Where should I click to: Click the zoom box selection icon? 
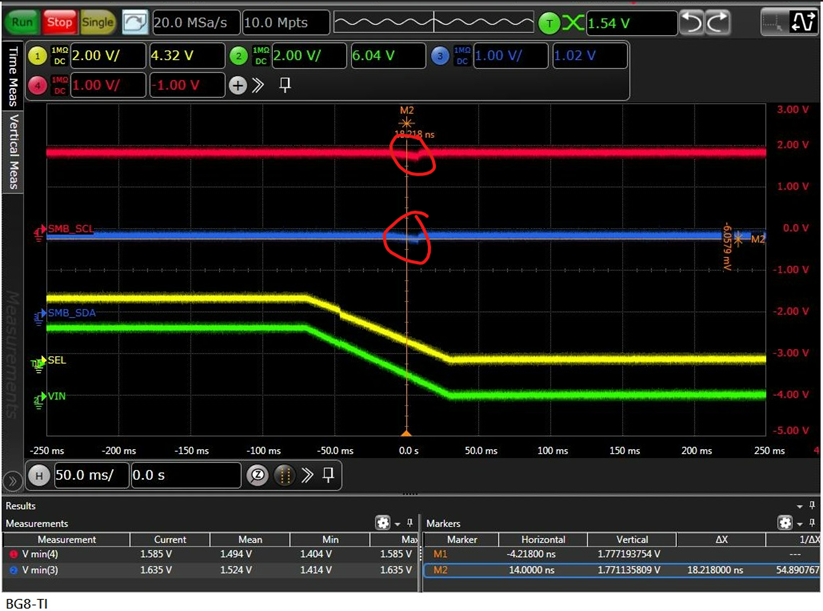tap(773, 23)
